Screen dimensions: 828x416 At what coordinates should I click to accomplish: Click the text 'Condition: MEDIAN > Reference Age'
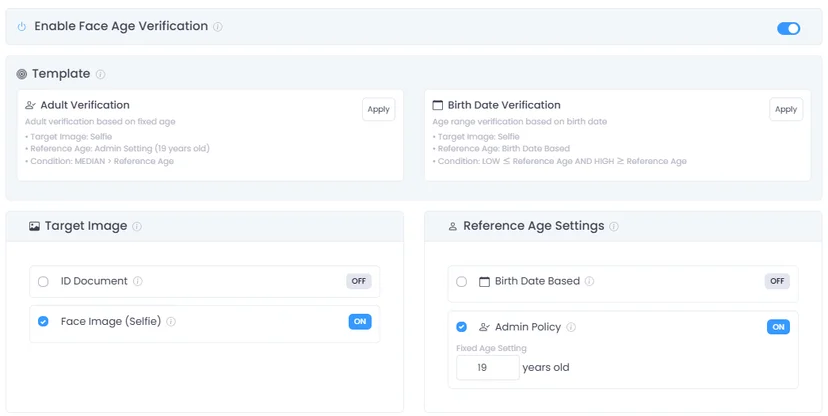102,161
